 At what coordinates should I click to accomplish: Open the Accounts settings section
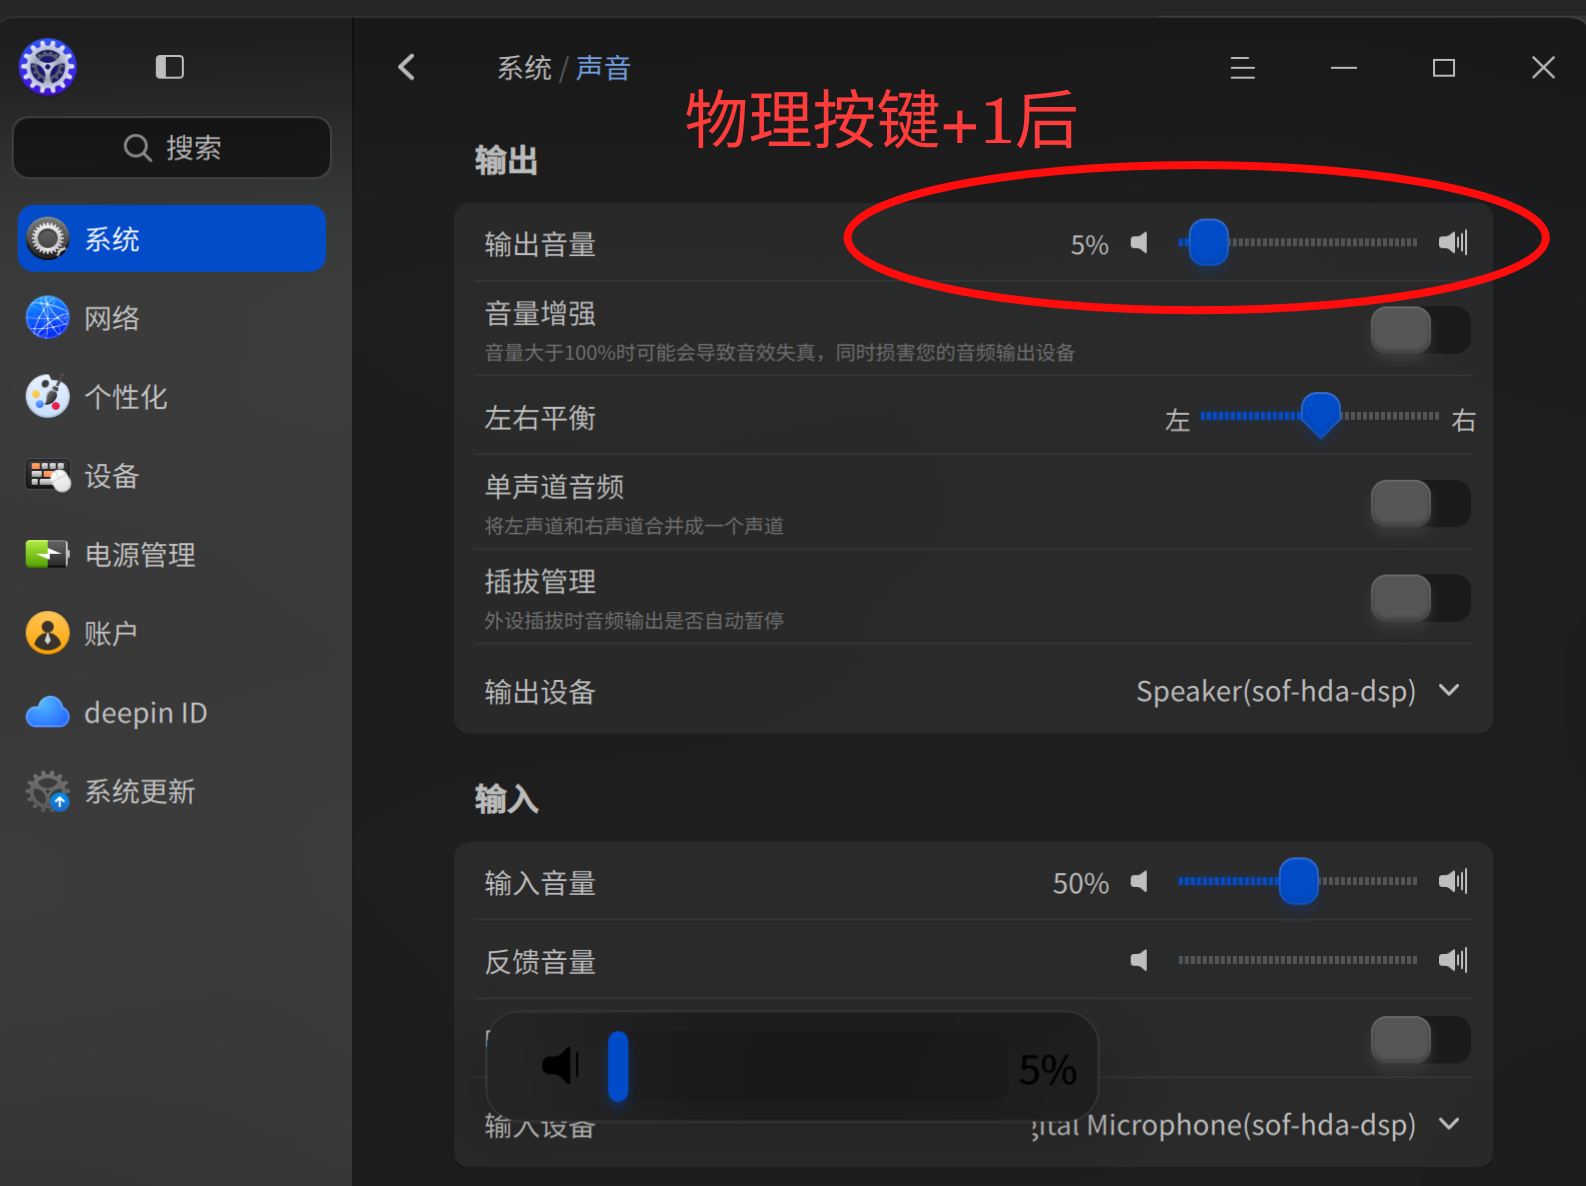pyautogui.click(x=172, y=634)
